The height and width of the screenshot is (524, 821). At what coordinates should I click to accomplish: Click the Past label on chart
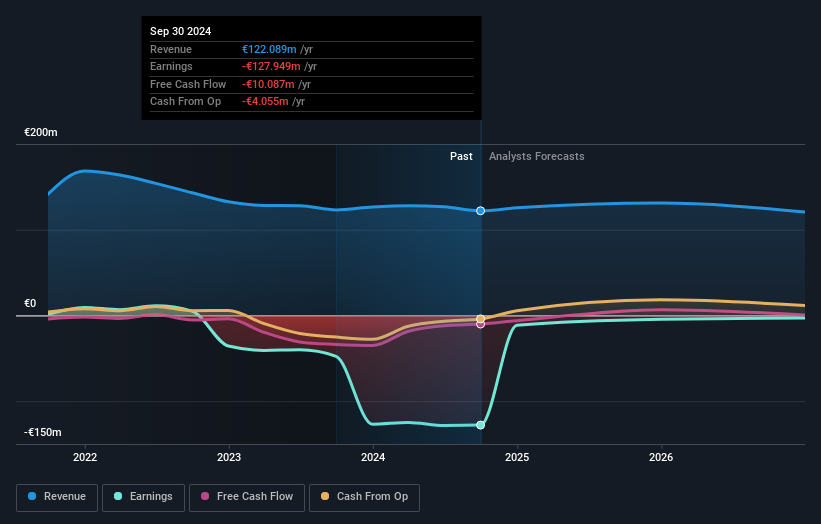tap(461, 156)
